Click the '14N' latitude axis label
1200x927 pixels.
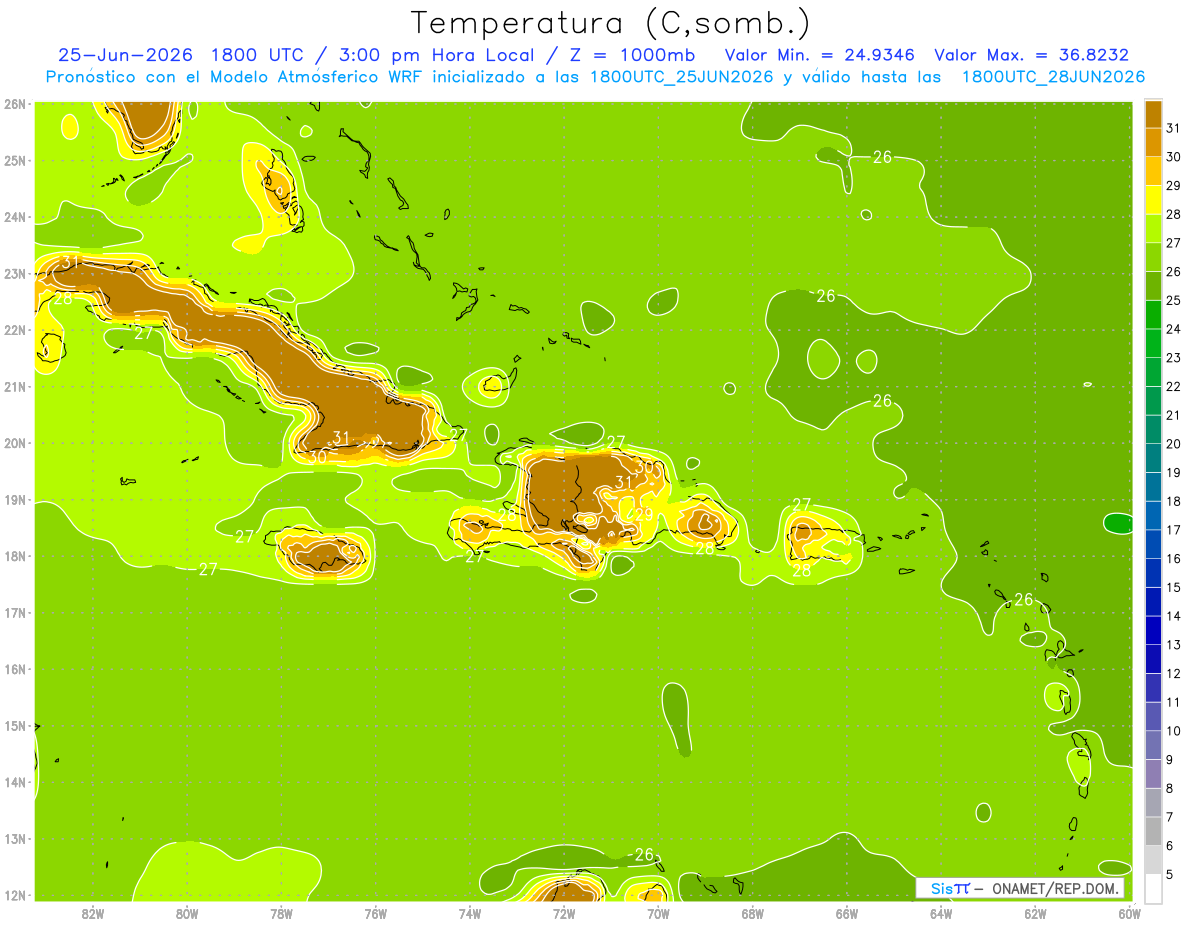pos(15,782)
